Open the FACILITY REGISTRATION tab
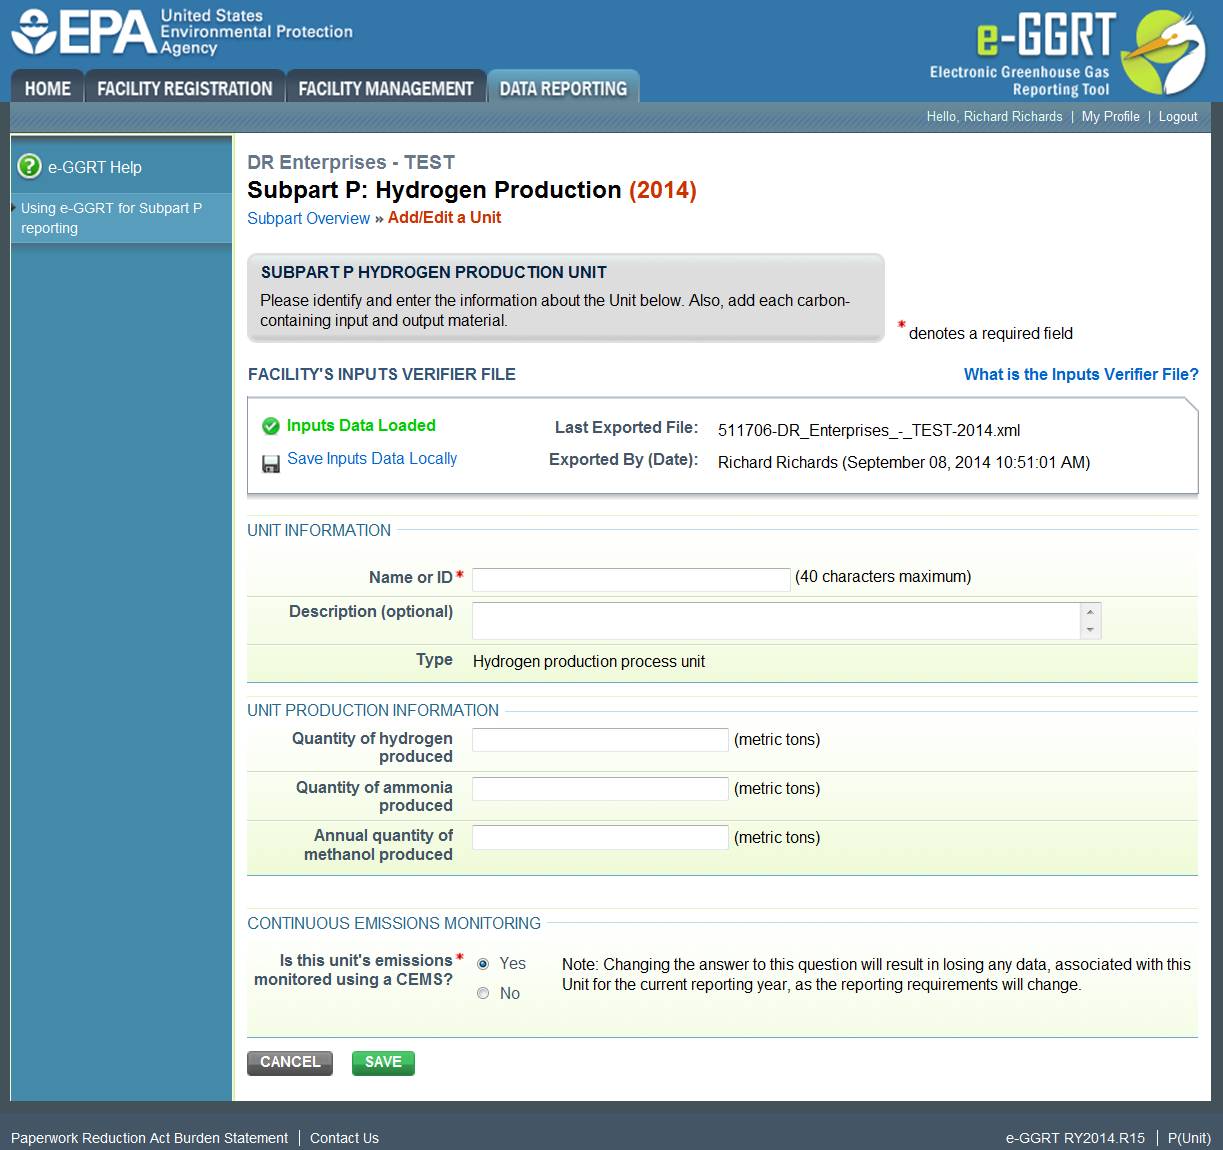 click(x=185, y=88)
